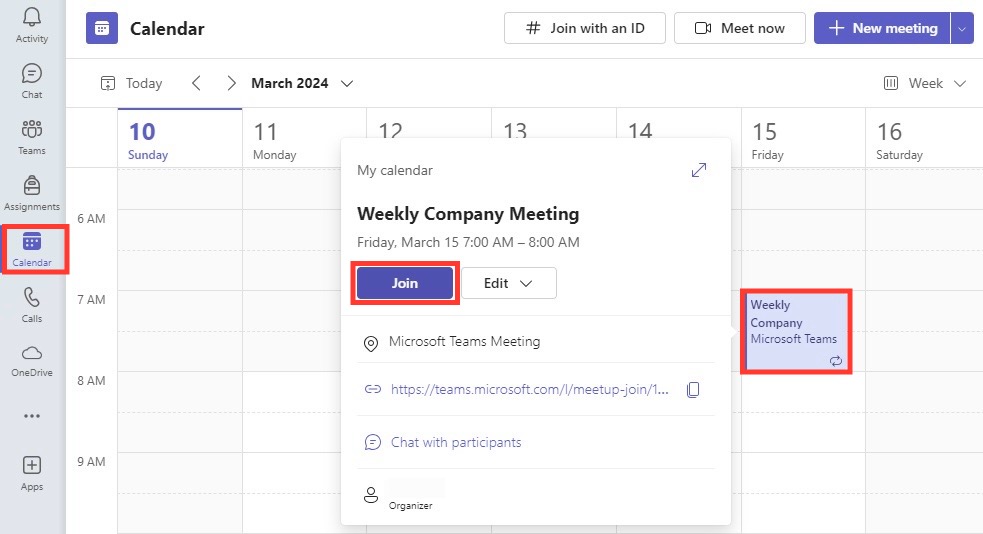Click the link icon beside meeting URL
Image resolution: width=983 pixels, height=534 pixels.
372,389
